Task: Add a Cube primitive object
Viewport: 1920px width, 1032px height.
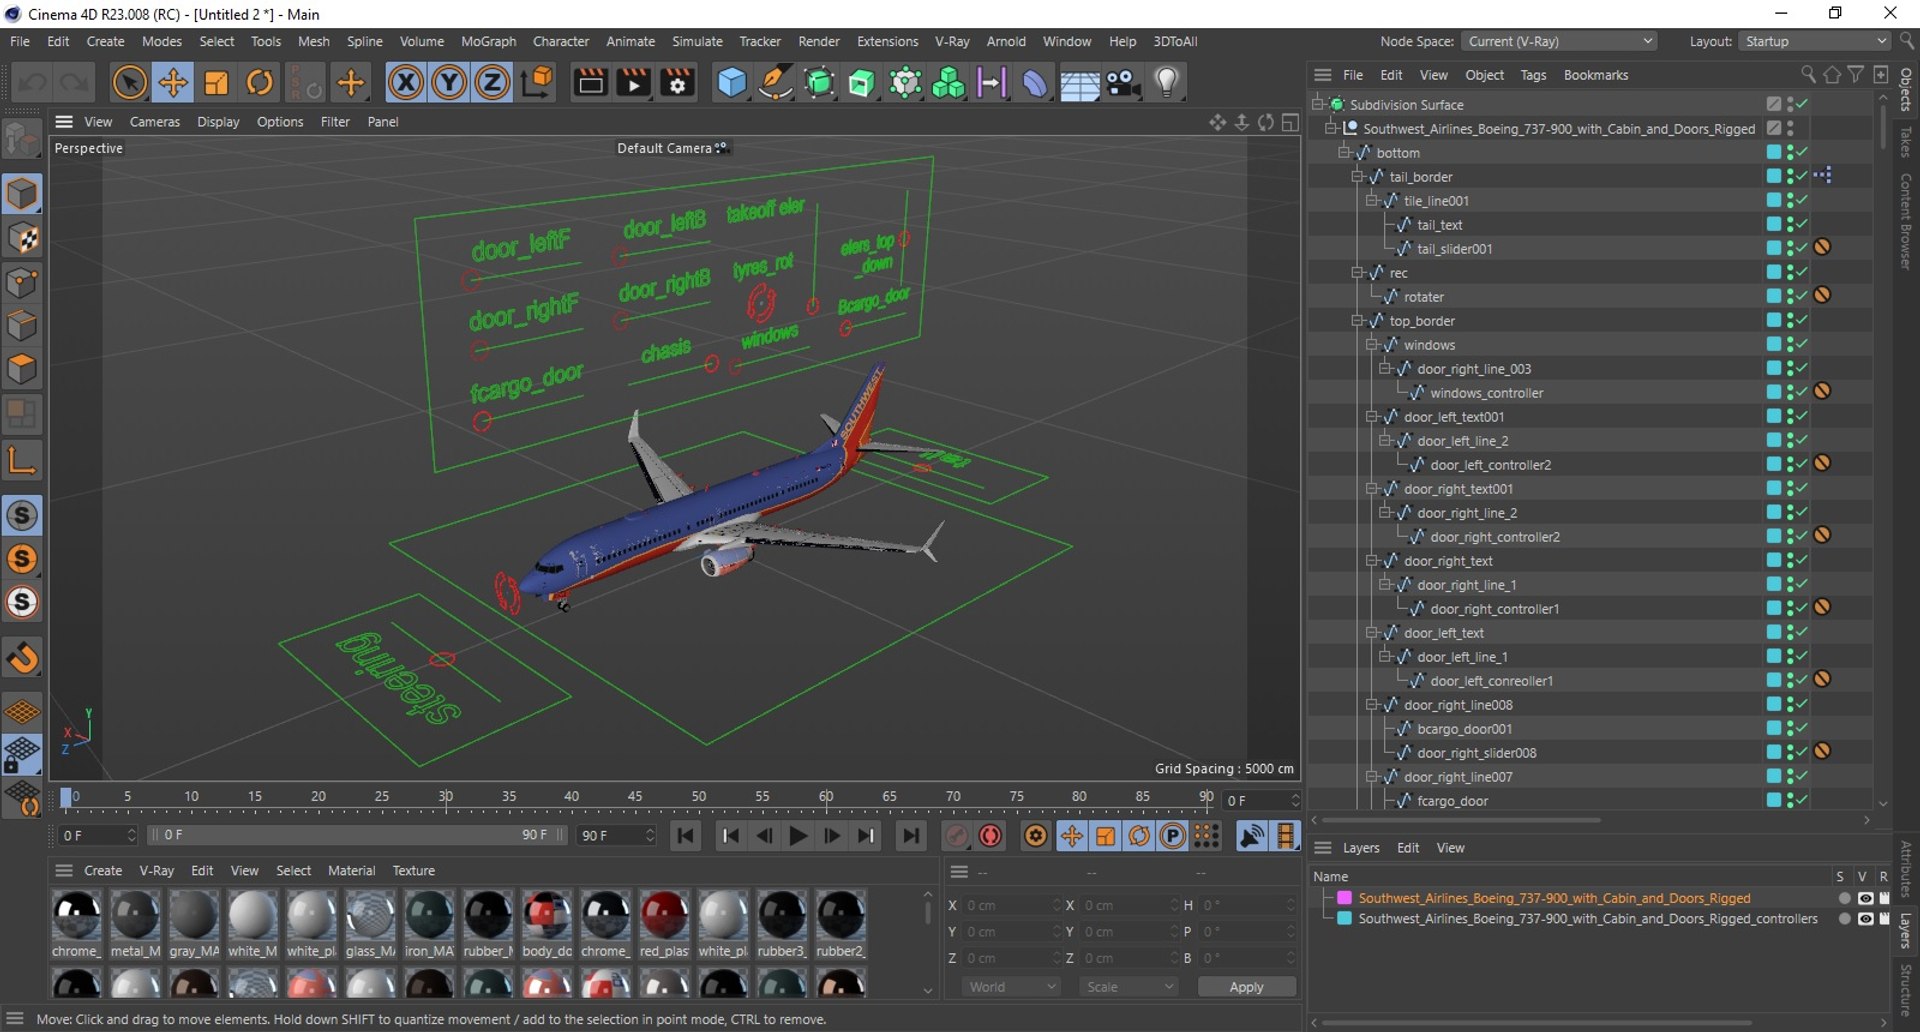Action: coord(731,82)
